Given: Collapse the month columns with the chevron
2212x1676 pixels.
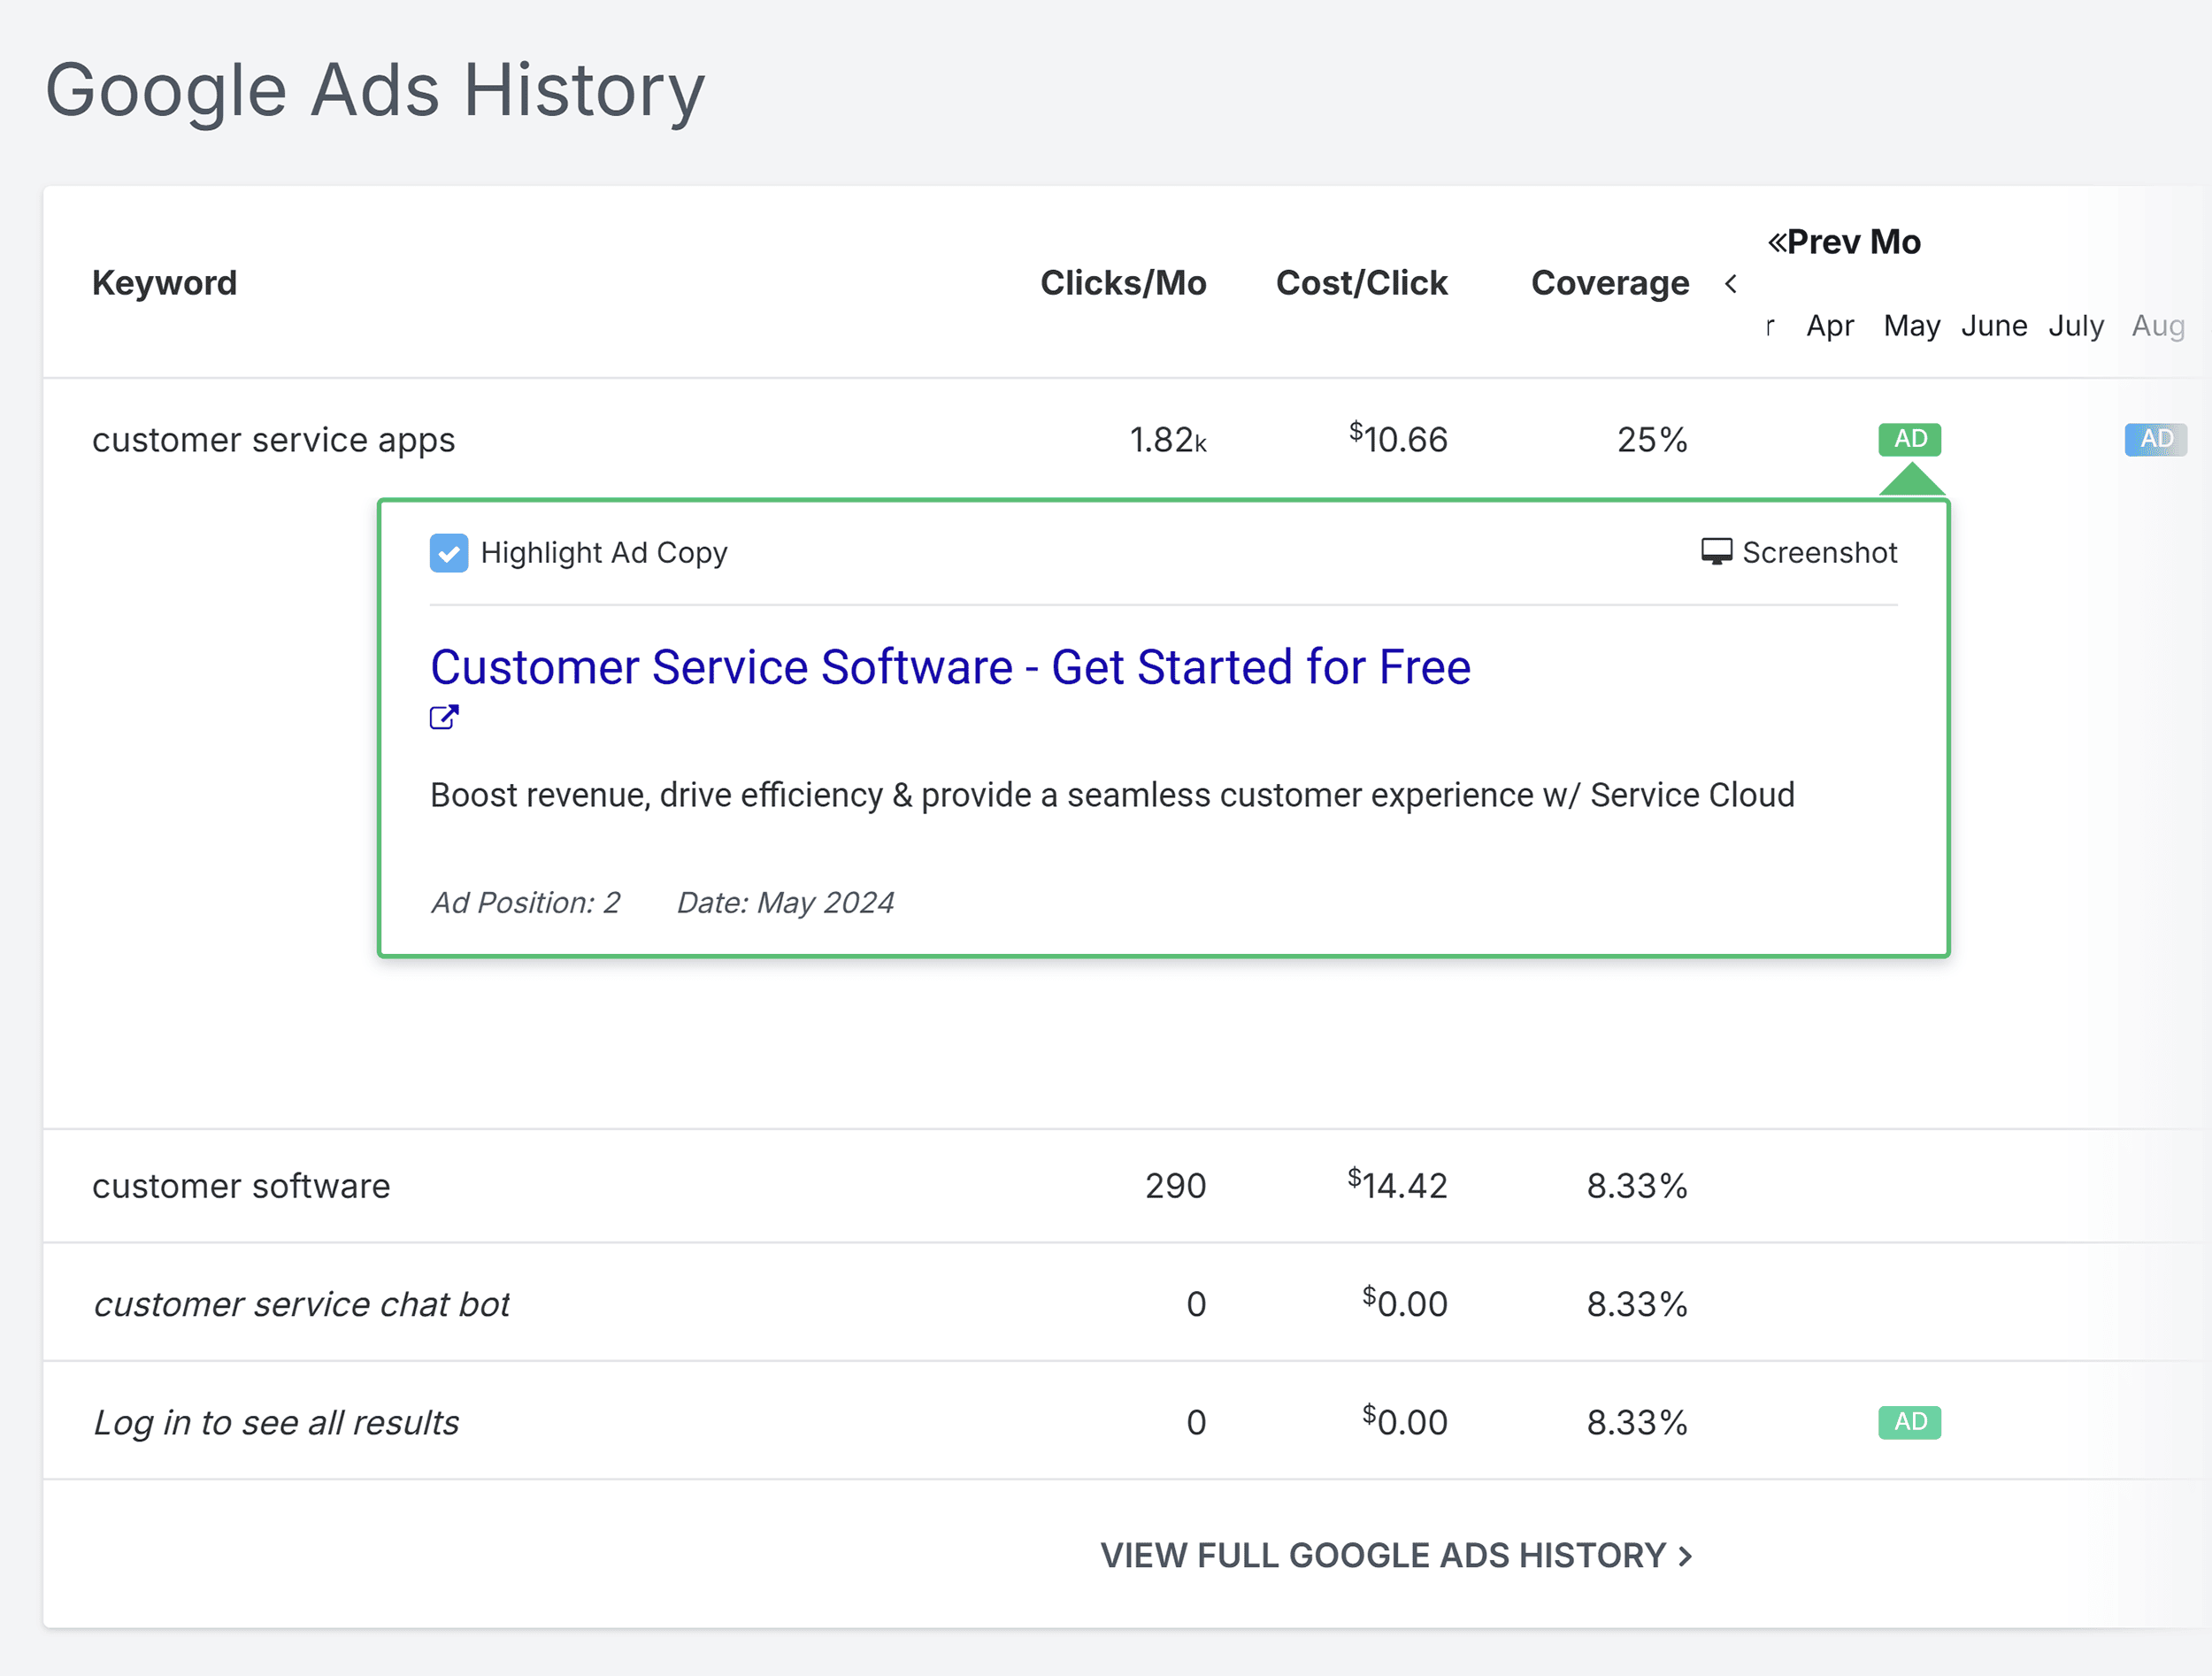Looking at the screenshot, I should click(1731, 284).
